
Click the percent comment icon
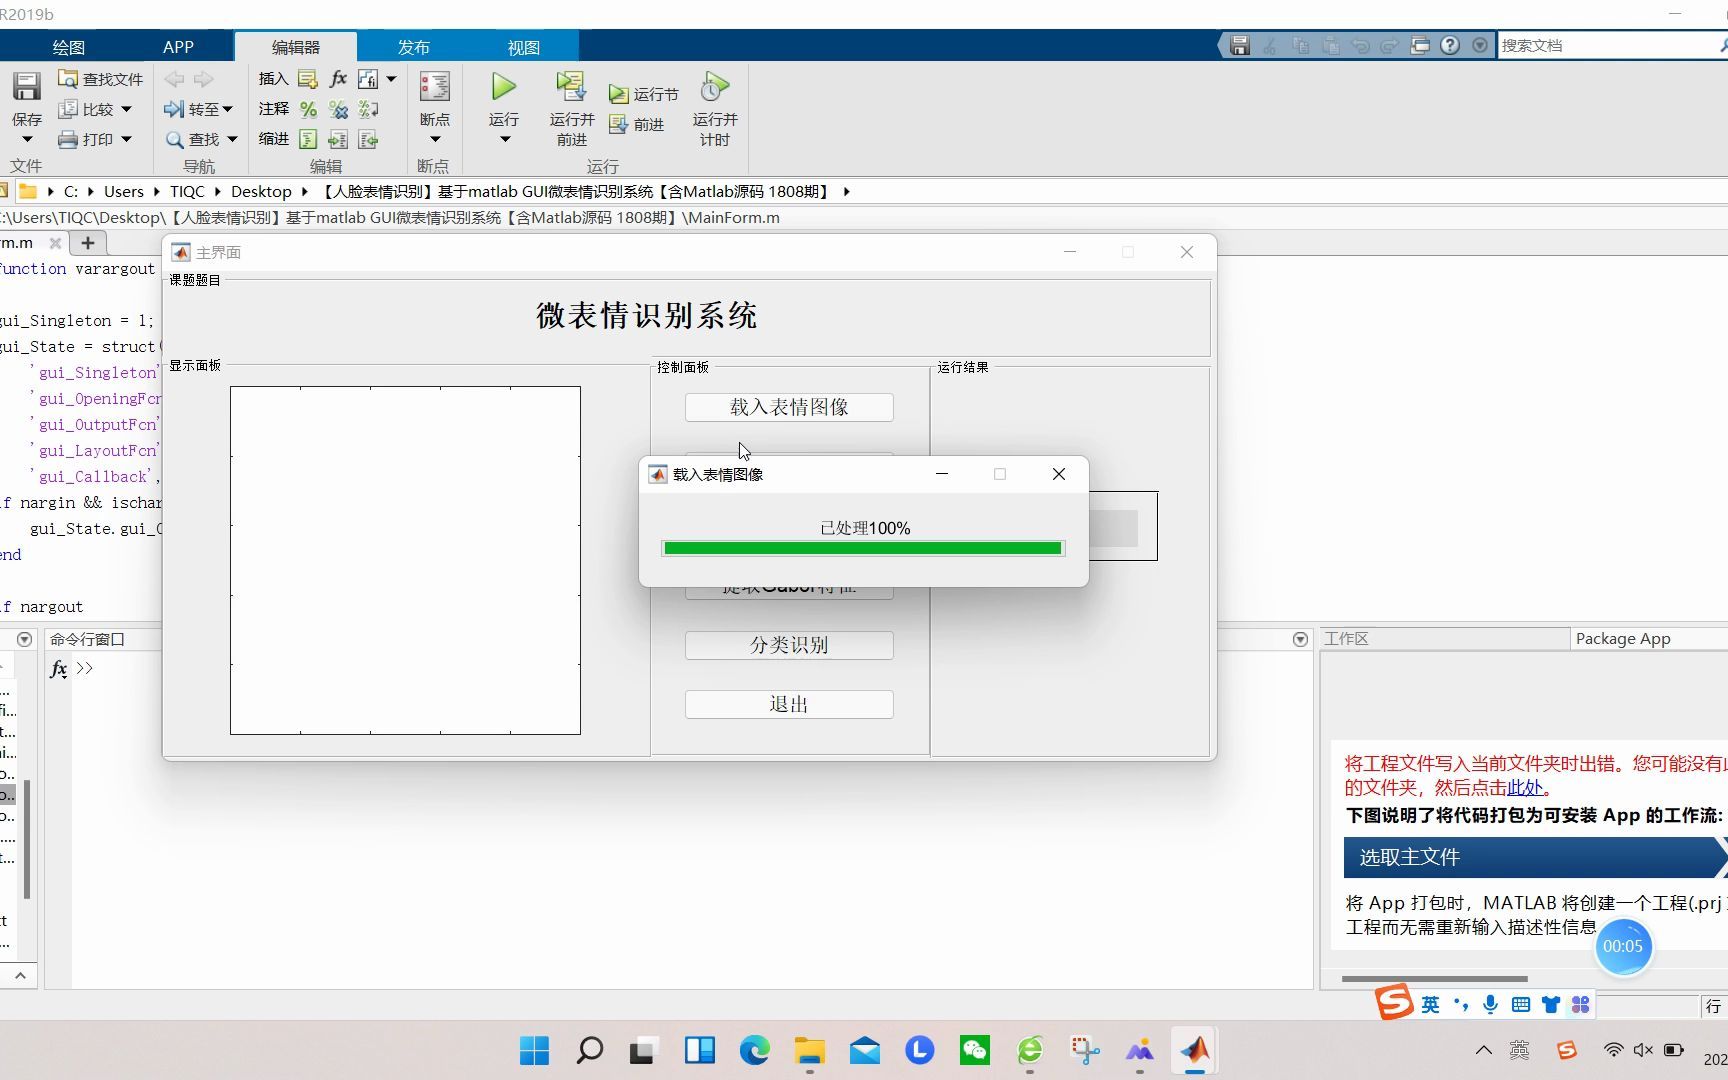(308, 109)
